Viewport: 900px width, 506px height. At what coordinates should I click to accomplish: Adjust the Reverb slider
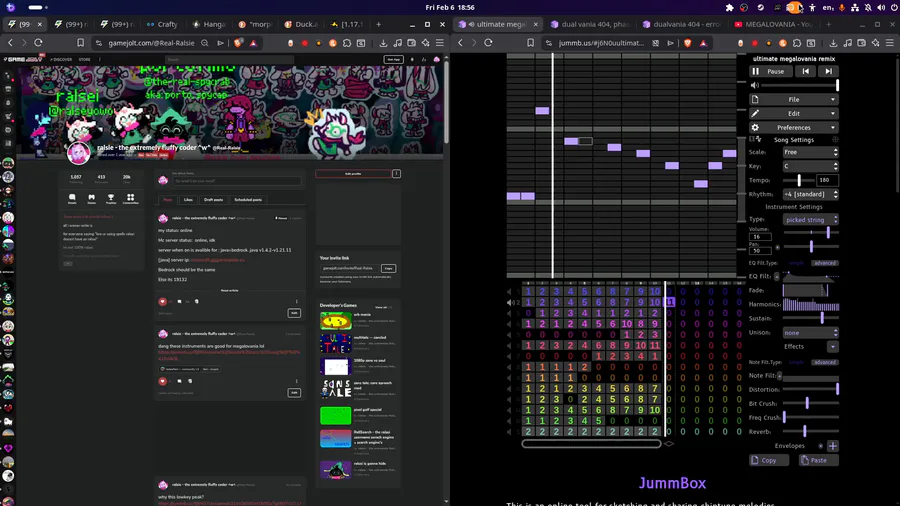[811, 431]
